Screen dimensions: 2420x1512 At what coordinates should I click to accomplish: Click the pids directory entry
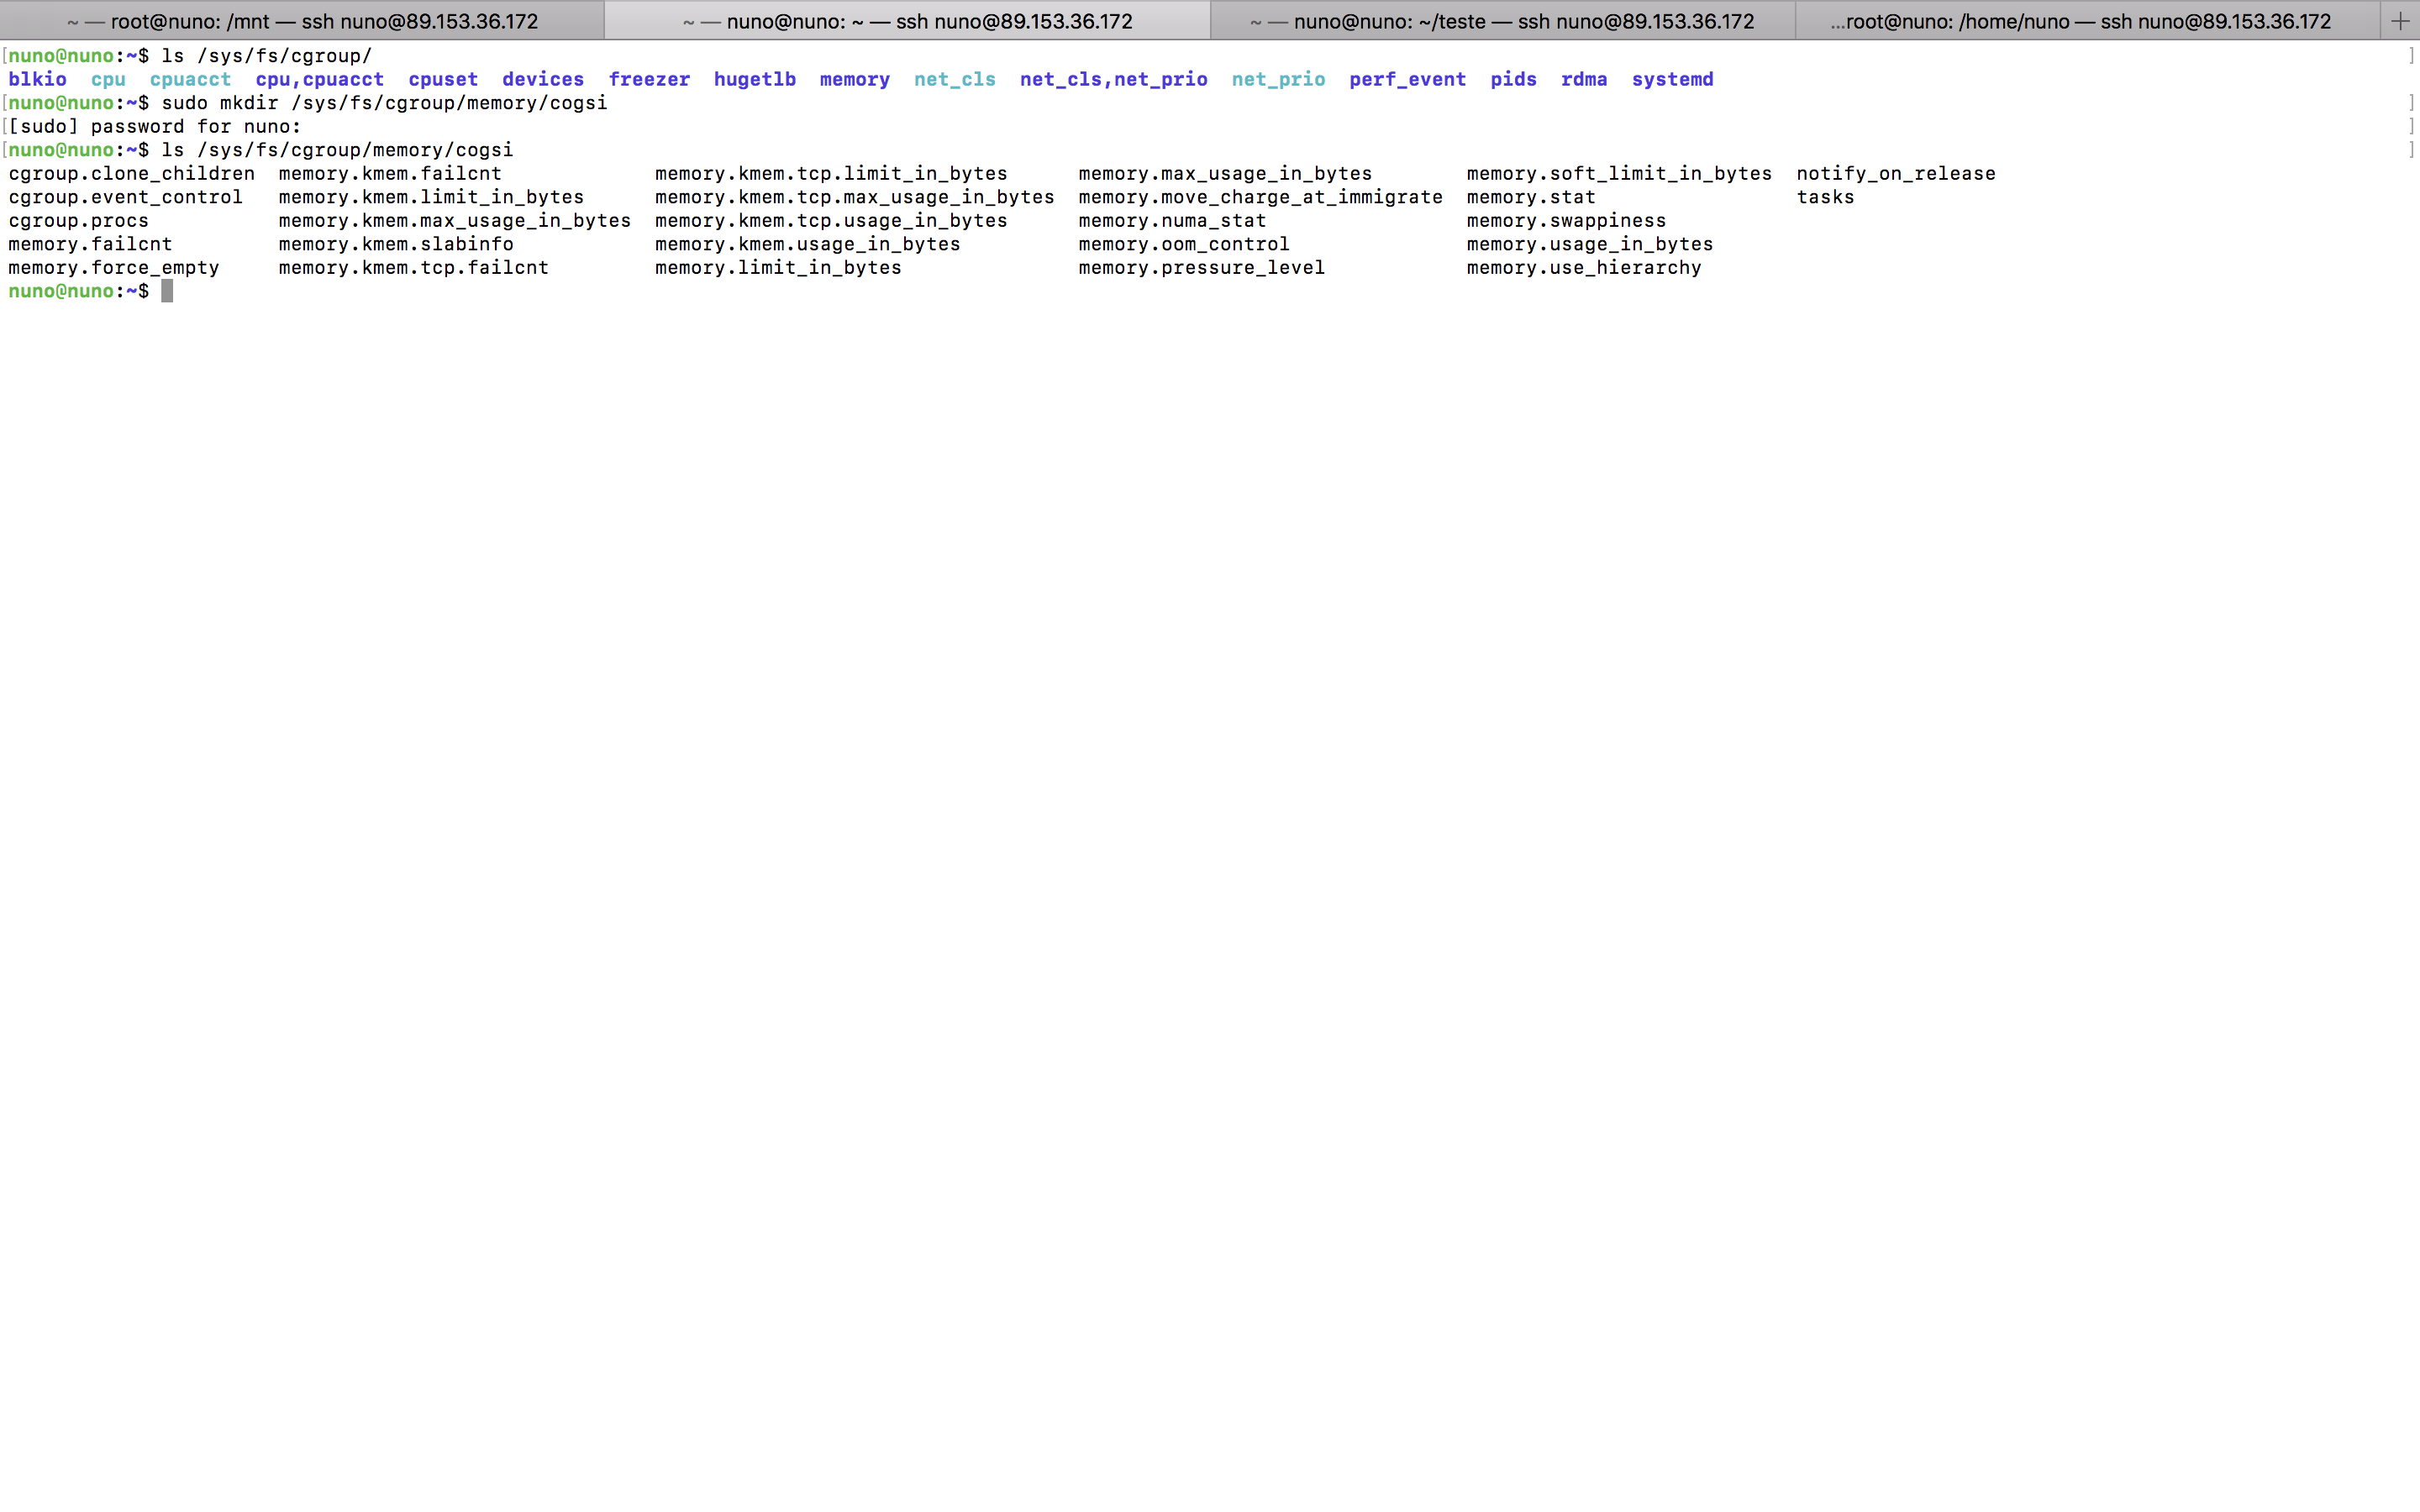[1514, 79]
